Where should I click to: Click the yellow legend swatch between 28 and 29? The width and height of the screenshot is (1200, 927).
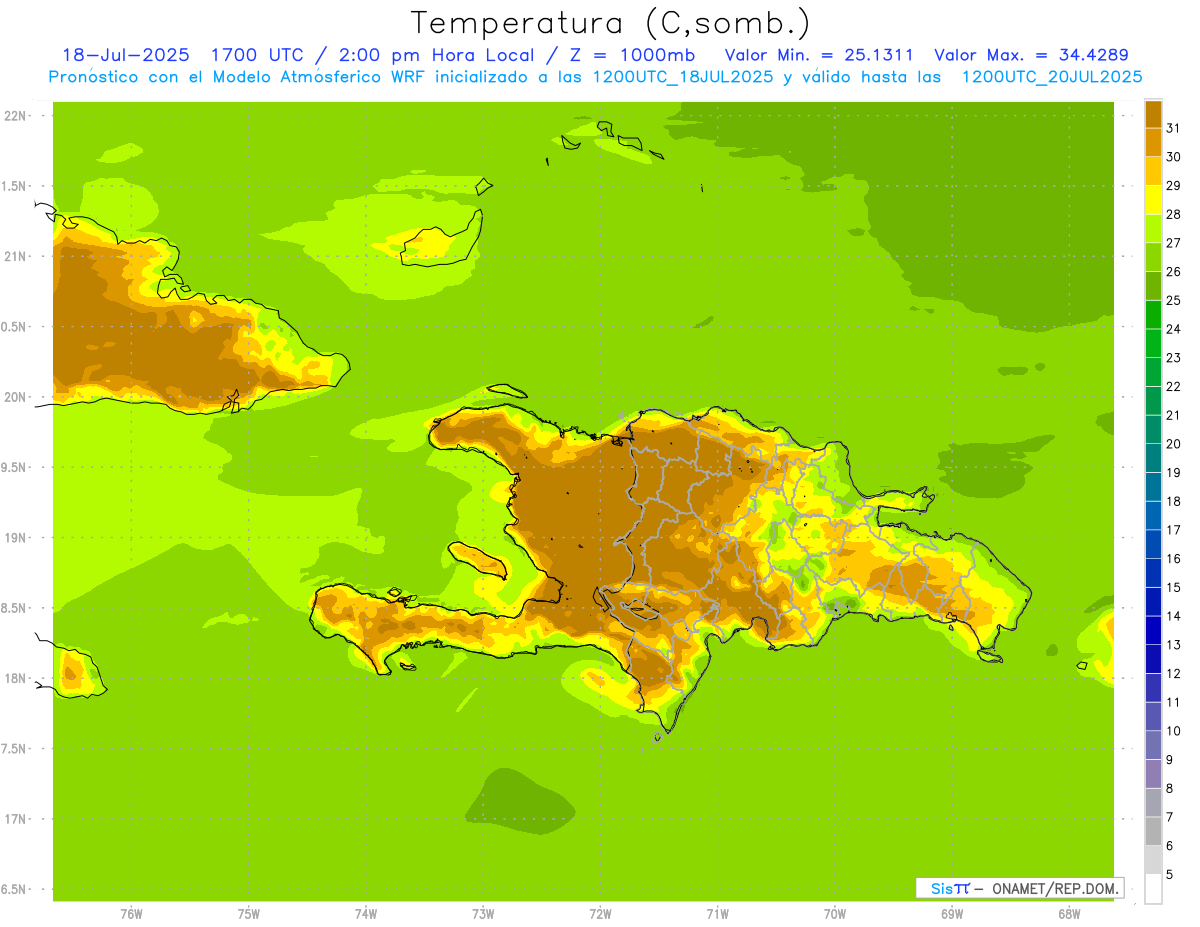pos(1153,199)
